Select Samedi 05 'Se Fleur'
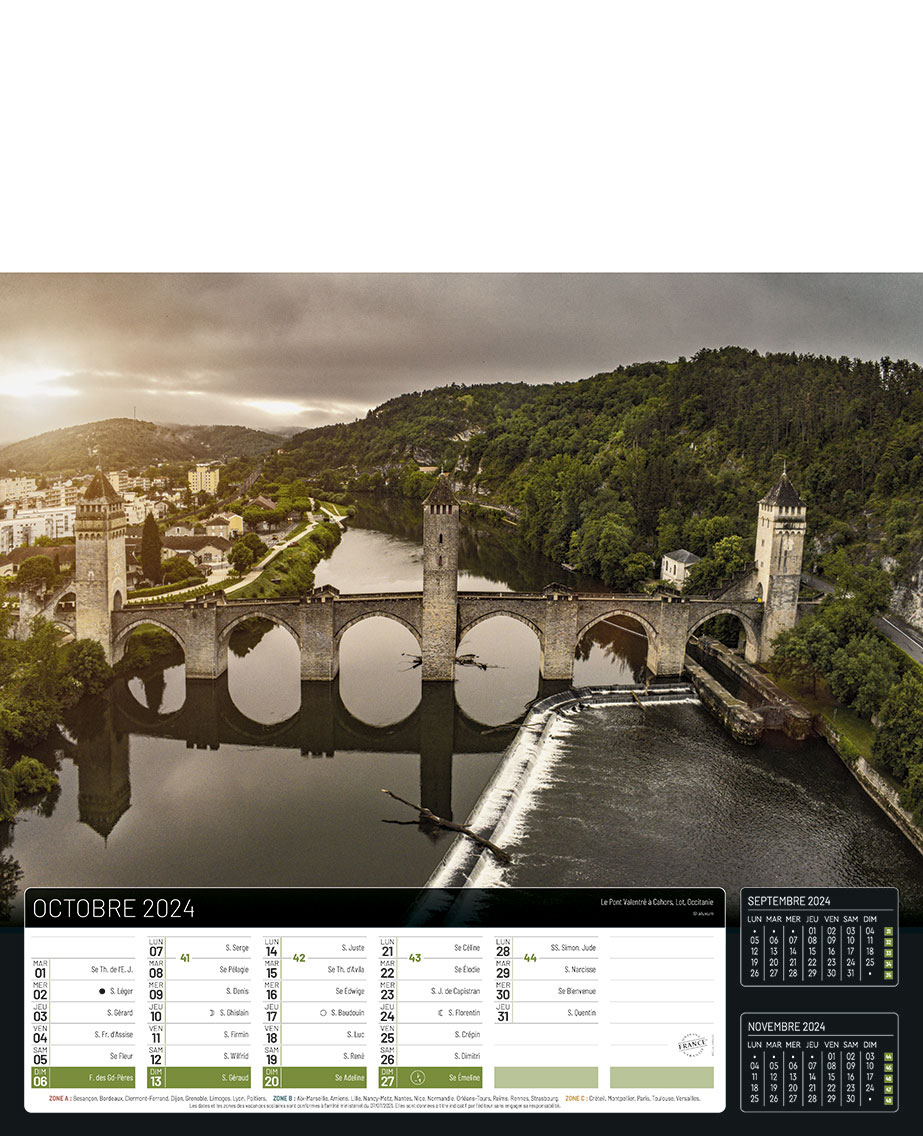Image resolution: width=923 pixels, height=1136 pixels. (x=83, y=1056)
